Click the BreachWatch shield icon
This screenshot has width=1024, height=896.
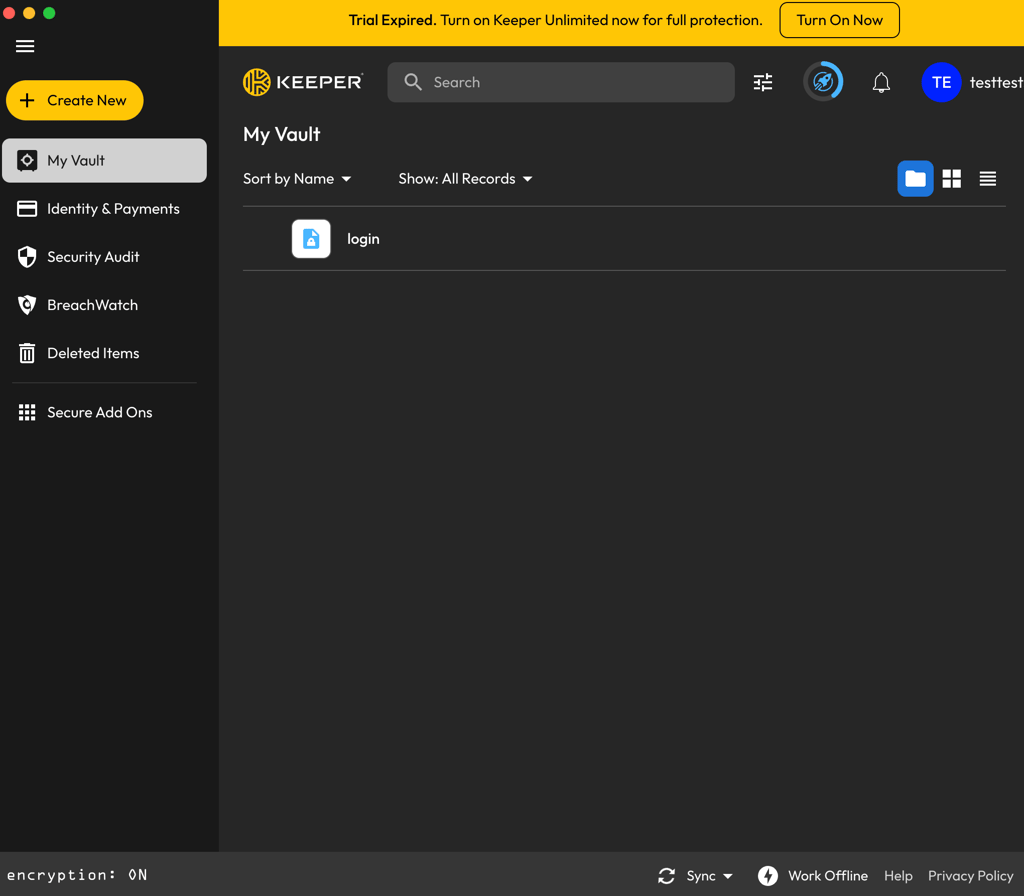point(27,305)
